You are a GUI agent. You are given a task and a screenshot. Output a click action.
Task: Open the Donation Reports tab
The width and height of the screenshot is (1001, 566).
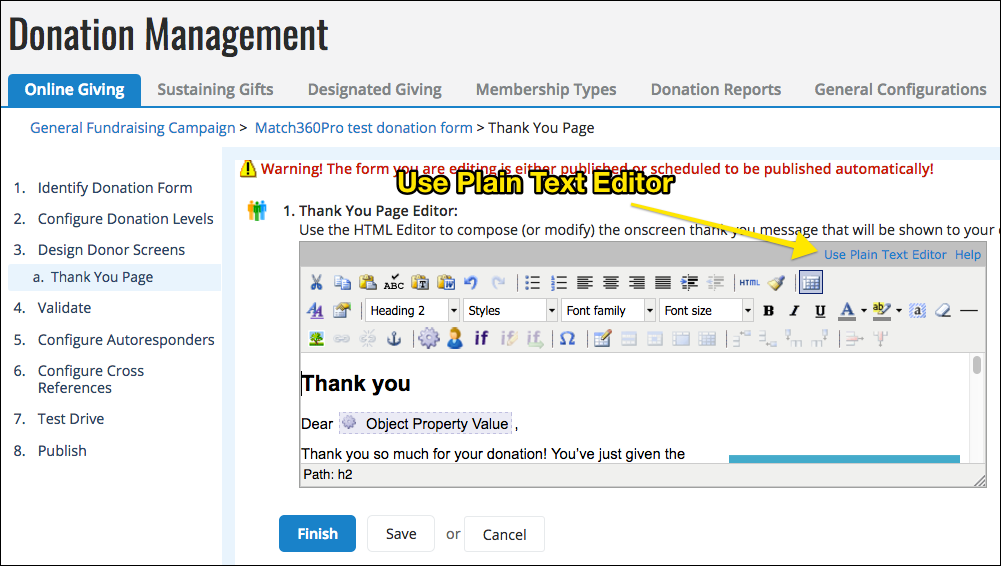point(715,89)
